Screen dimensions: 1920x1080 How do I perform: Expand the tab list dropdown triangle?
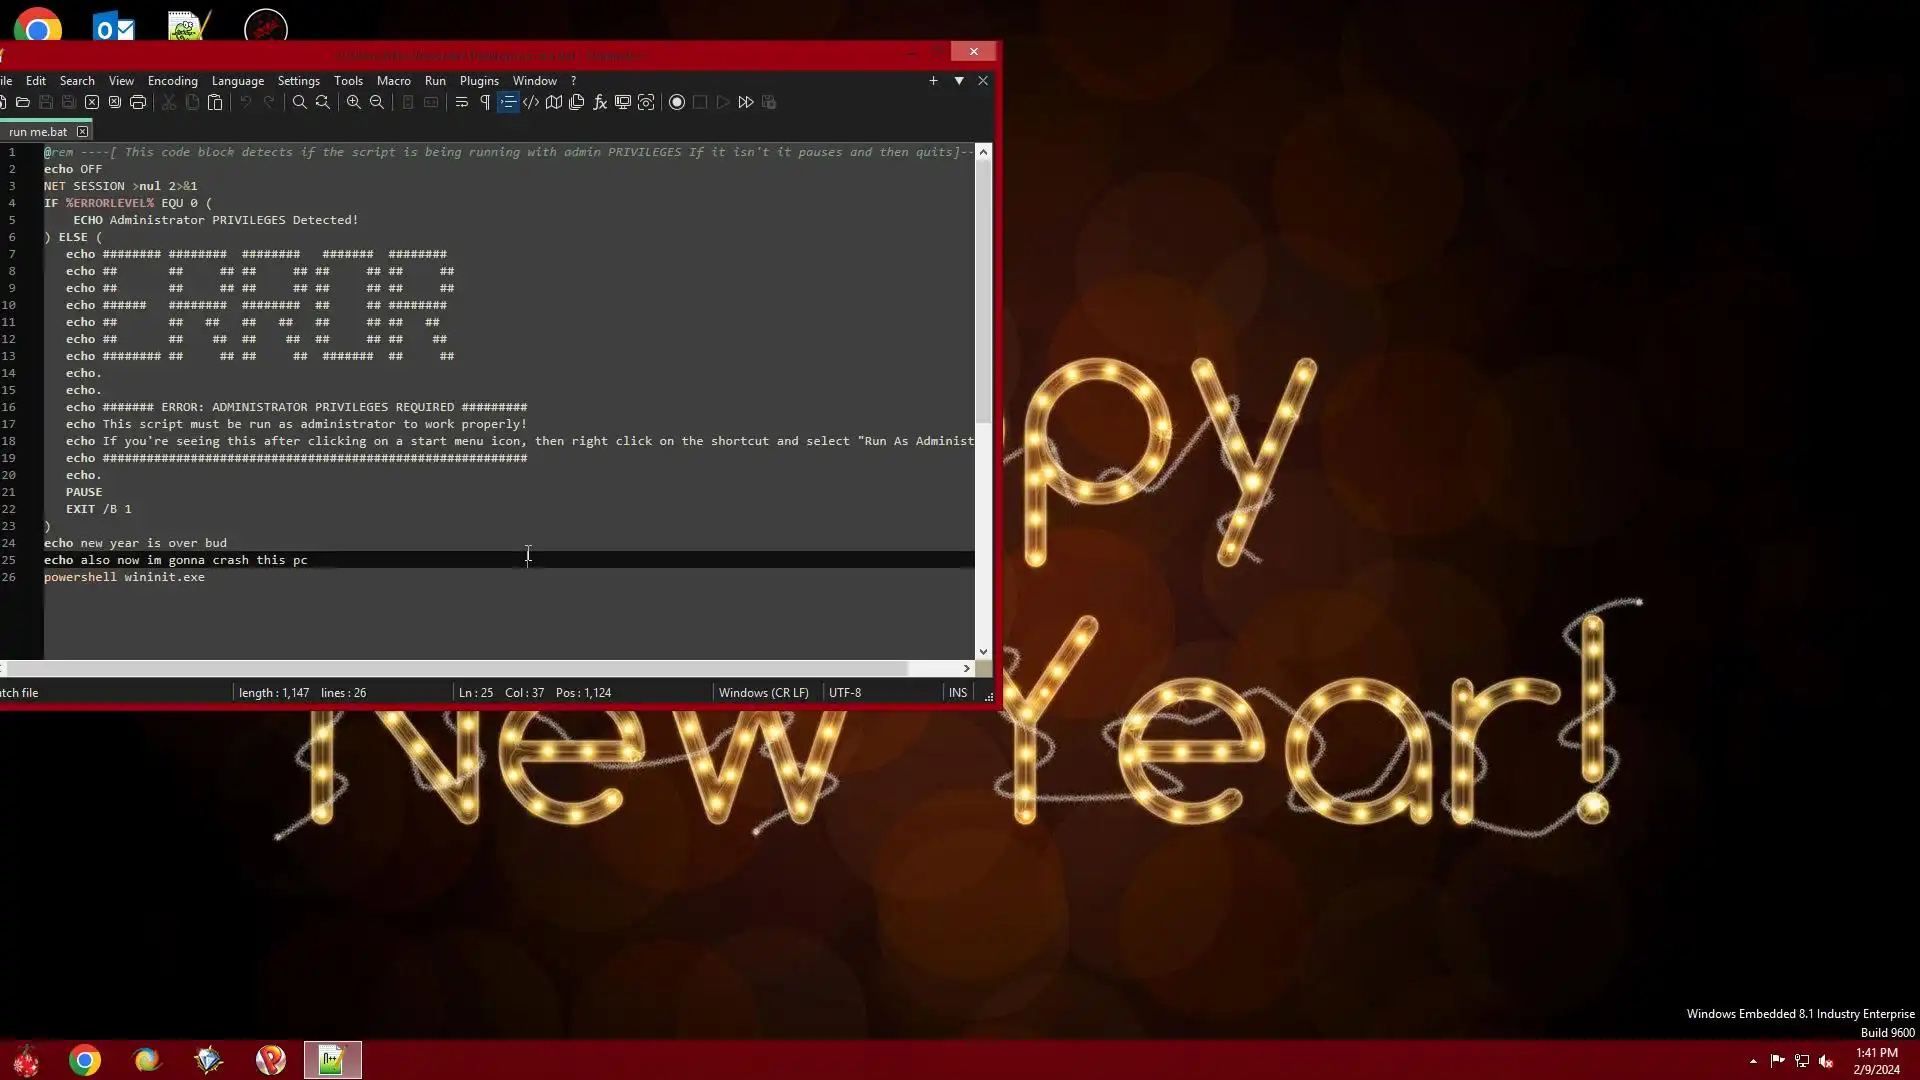pos(959,81)
